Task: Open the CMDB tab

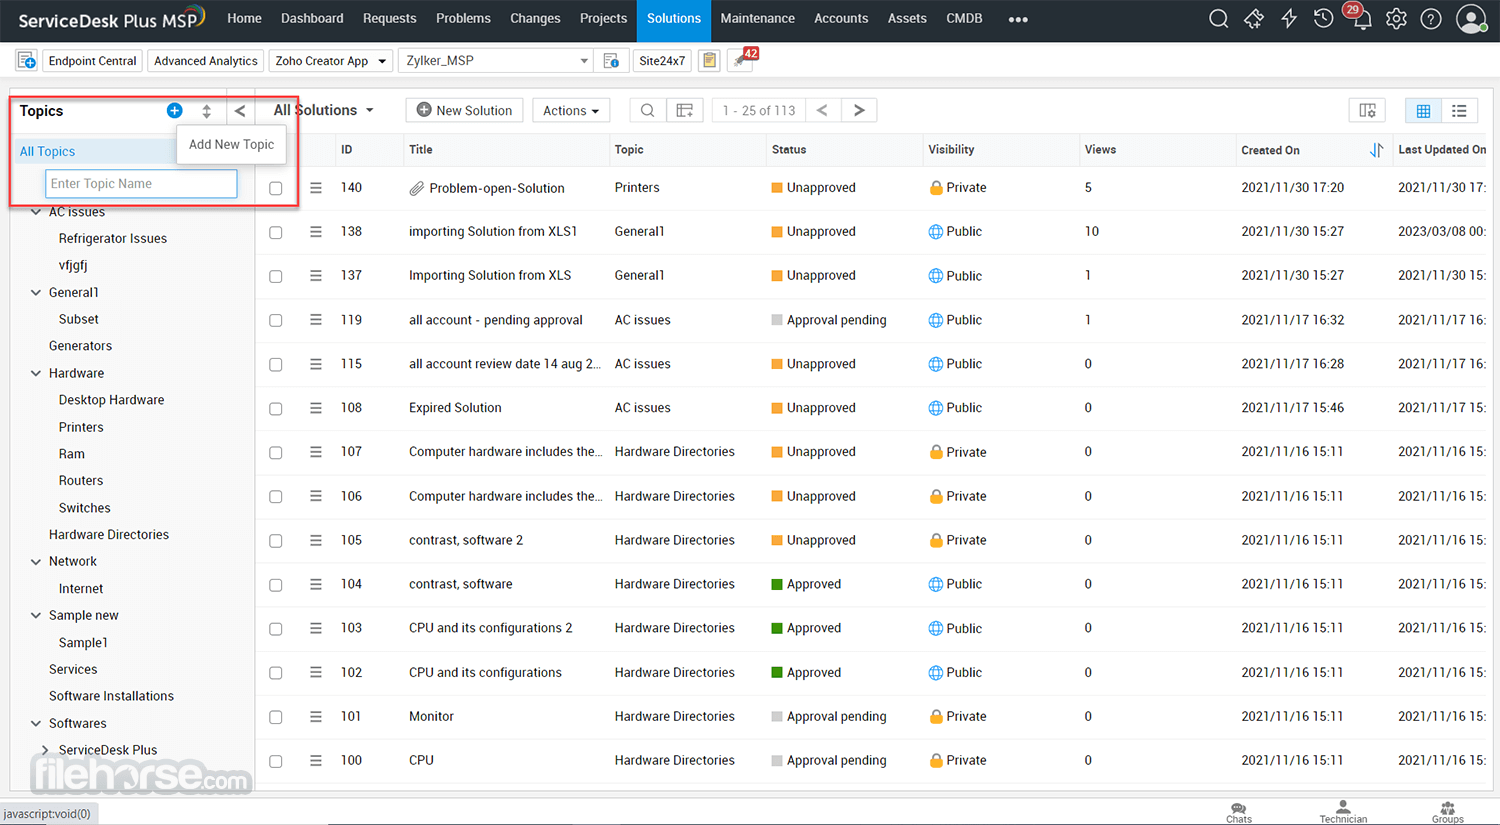Action: click(x=964, y=19)
